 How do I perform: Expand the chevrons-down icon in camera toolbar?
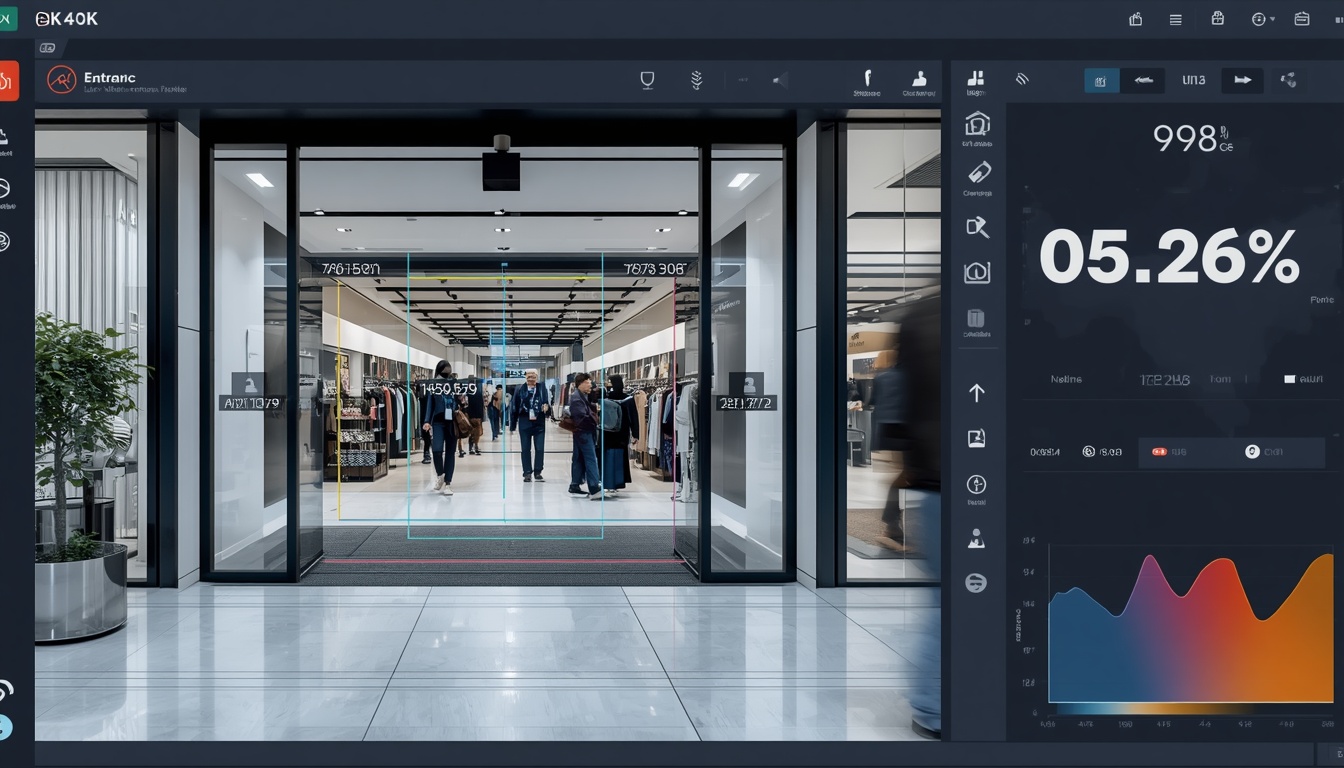697,80
